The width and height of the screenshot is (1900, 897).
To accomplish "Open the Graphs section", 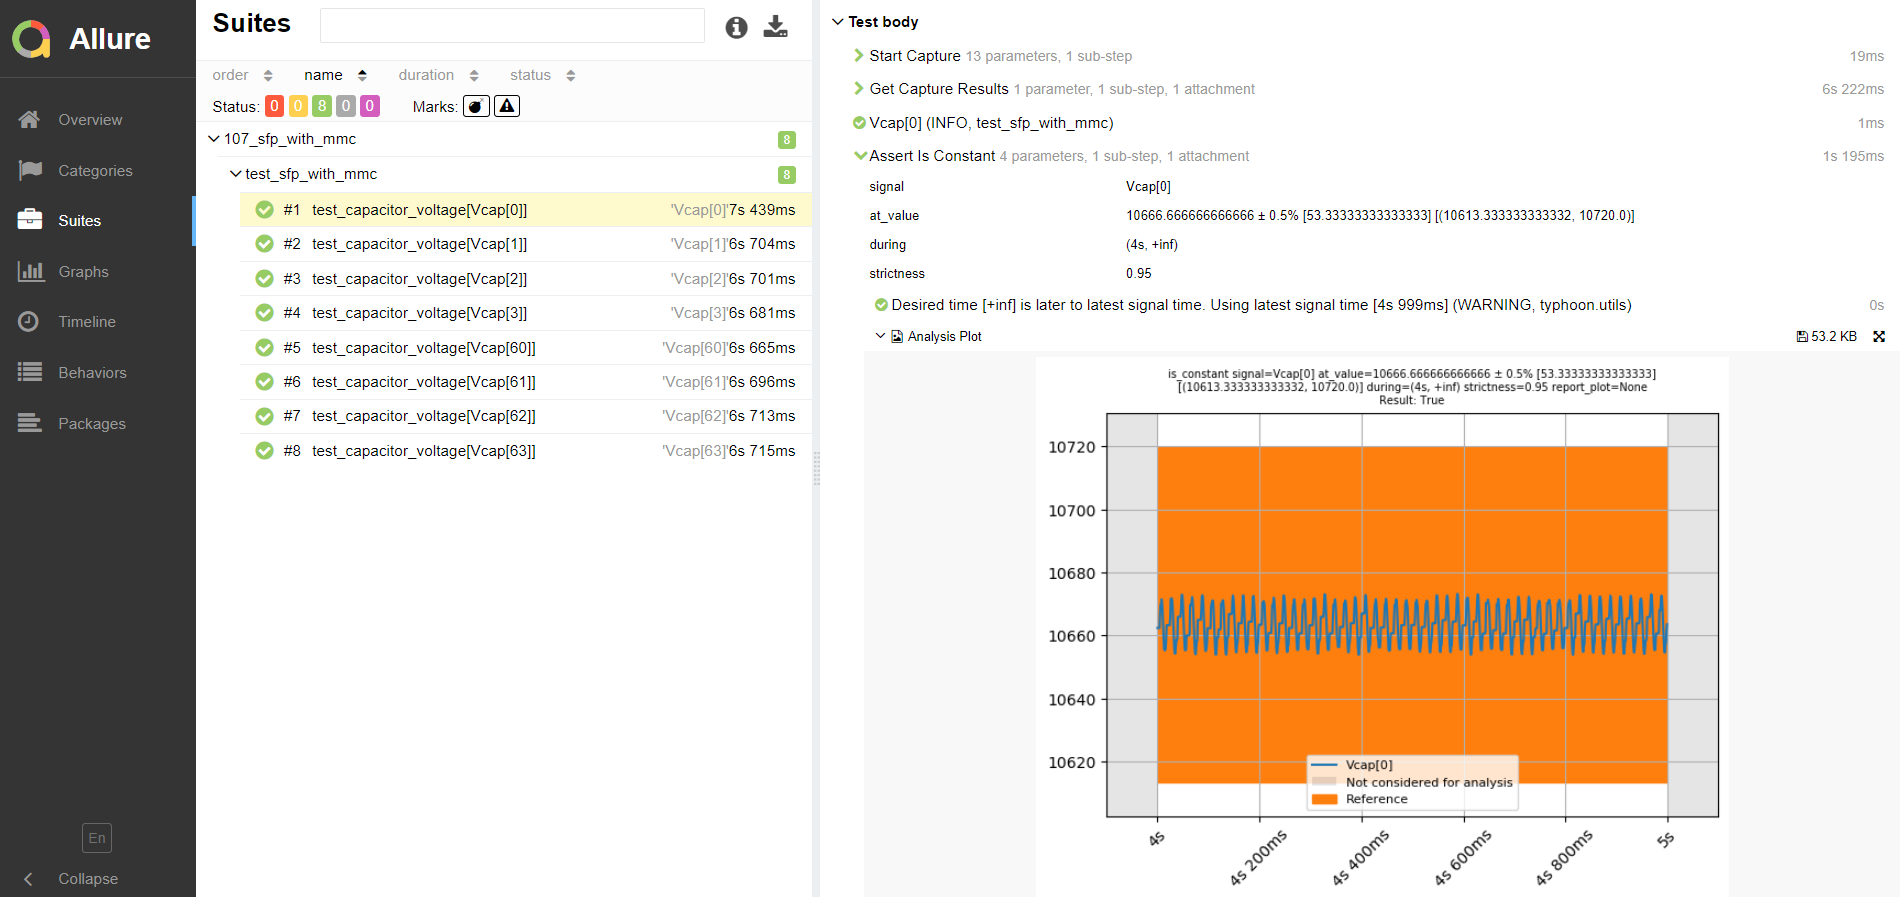I will click(x=83, y=272).
